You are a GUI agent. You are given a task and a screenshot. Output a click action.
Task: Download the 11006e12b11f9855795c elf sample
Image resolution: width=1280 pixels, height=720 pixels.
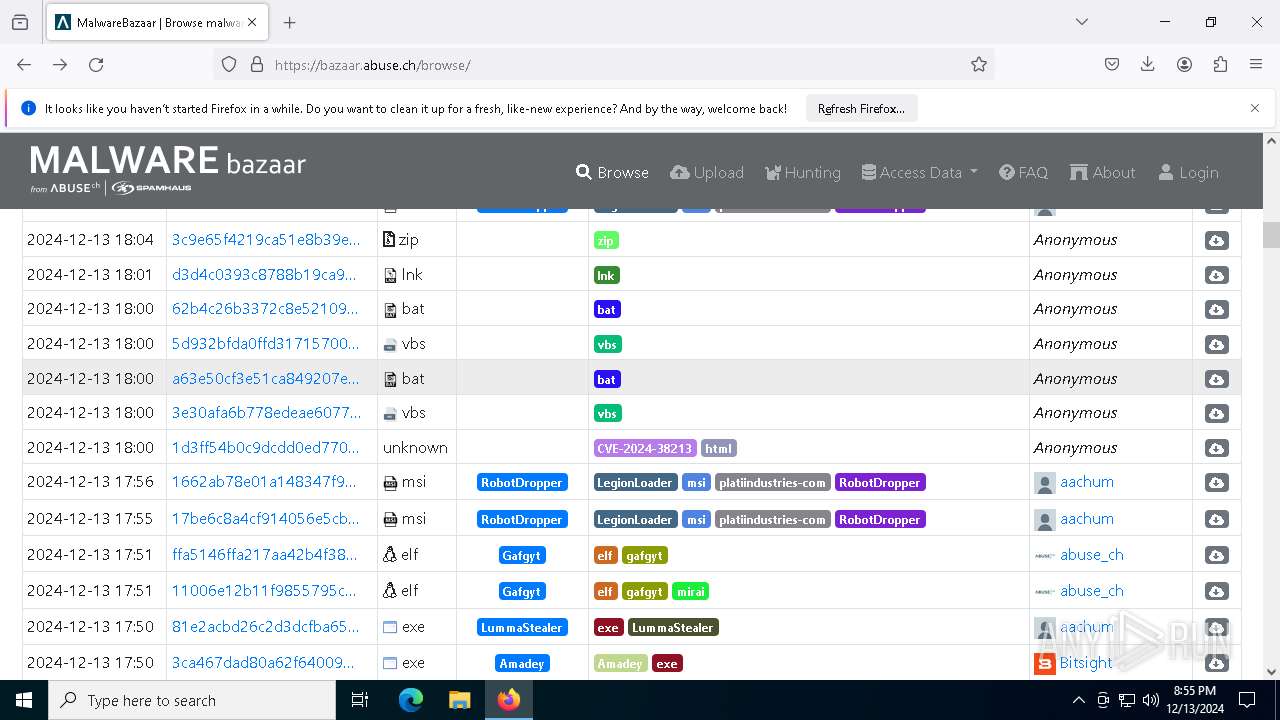(1216, 591)
